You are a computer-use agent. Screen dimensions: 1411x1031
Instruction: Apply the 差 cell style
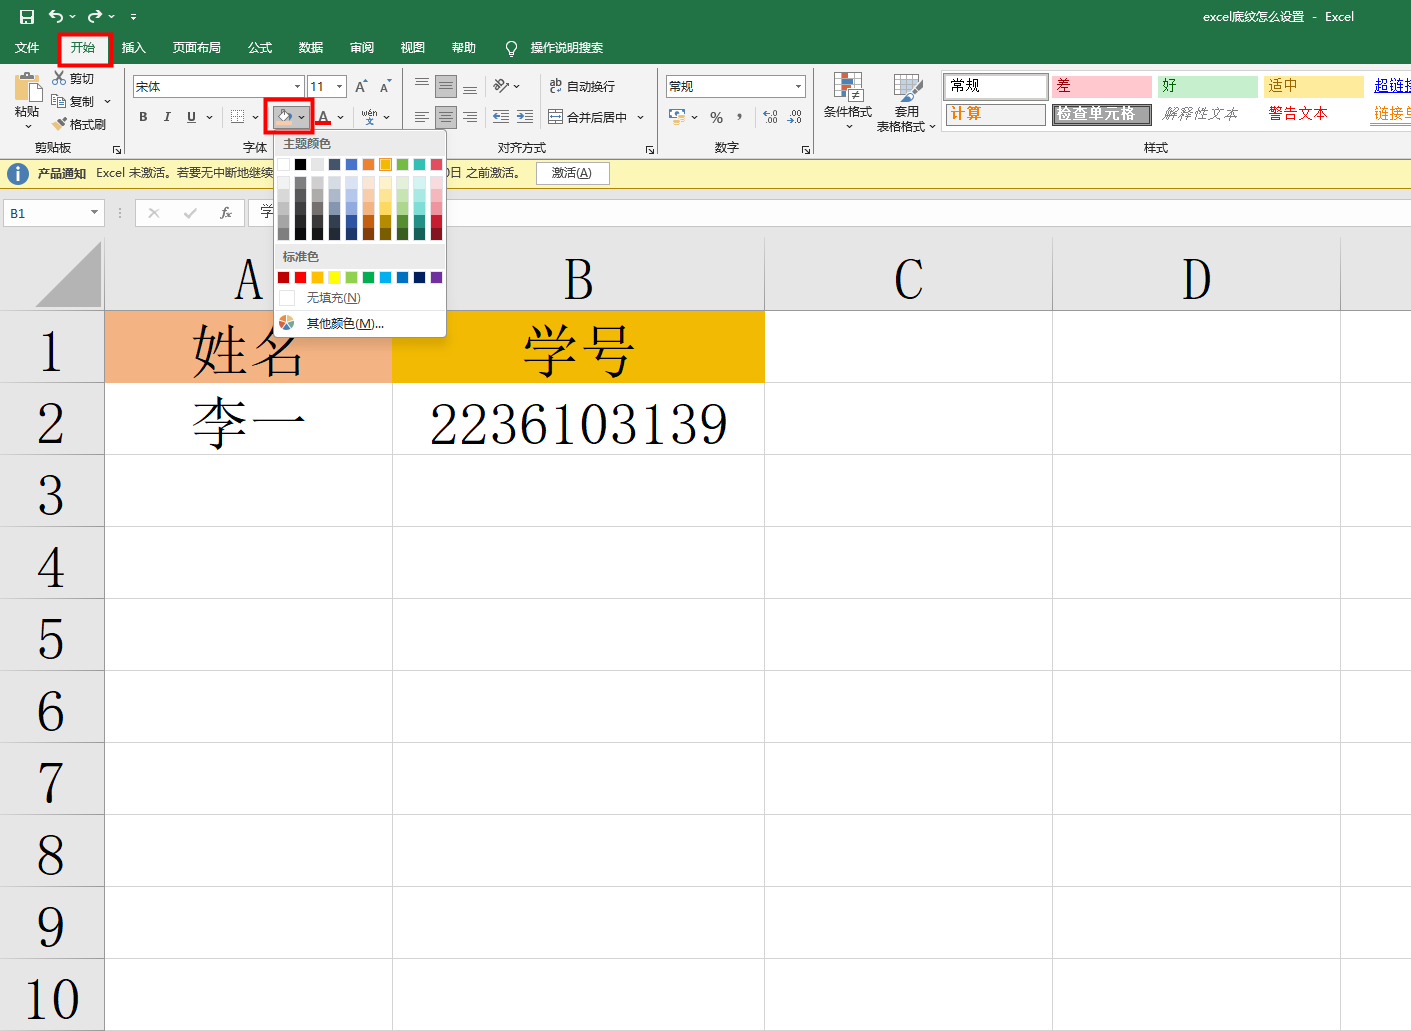(1101, 86)
